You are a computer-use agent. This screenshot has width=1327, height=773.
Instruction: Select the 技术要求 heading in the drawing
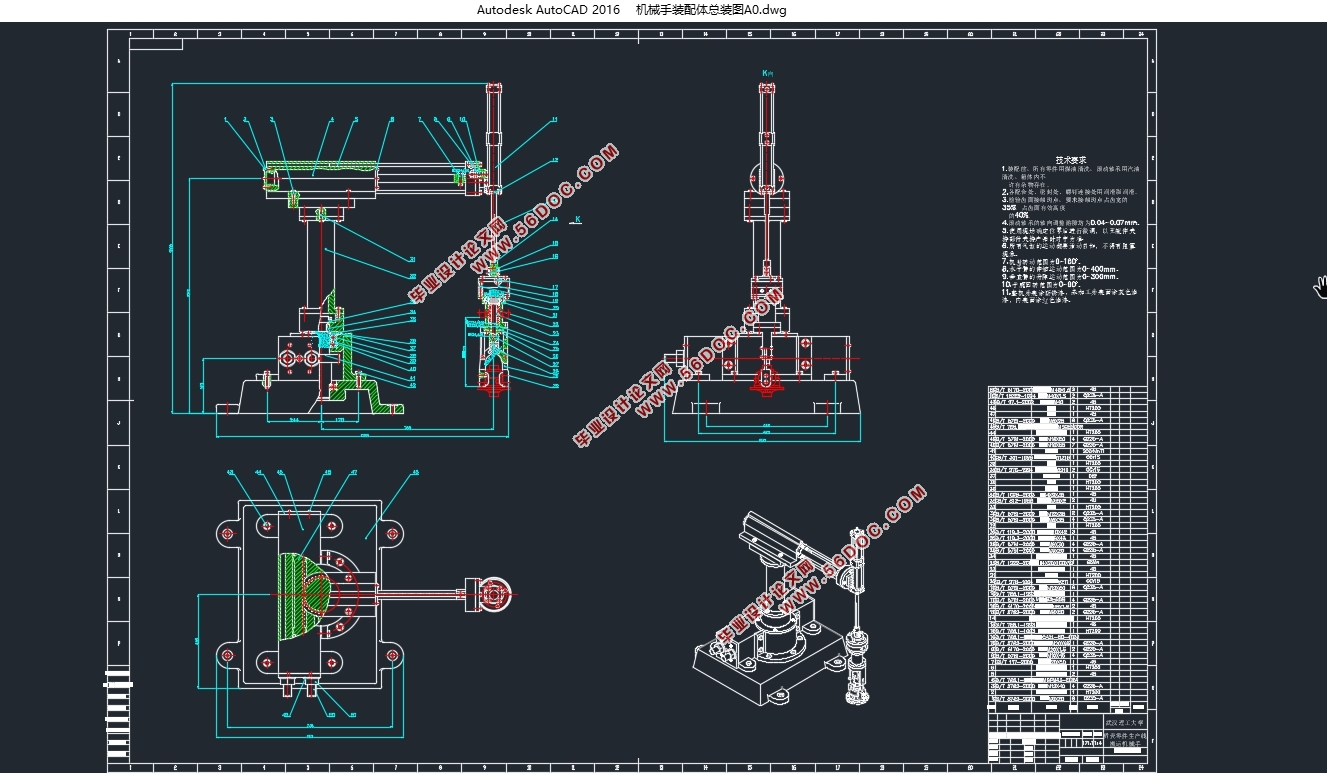pos(1073,160)
